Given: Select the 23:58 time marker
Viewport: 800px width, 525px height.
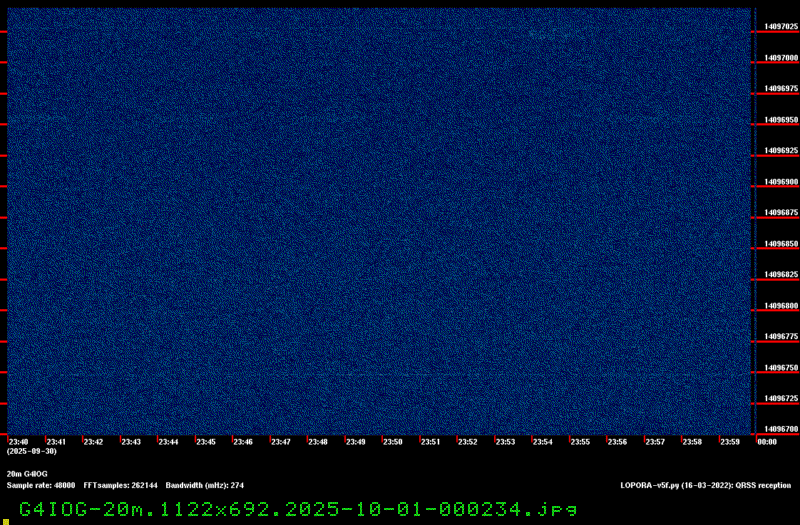Looking at the screenshot, I should [692, 442].
